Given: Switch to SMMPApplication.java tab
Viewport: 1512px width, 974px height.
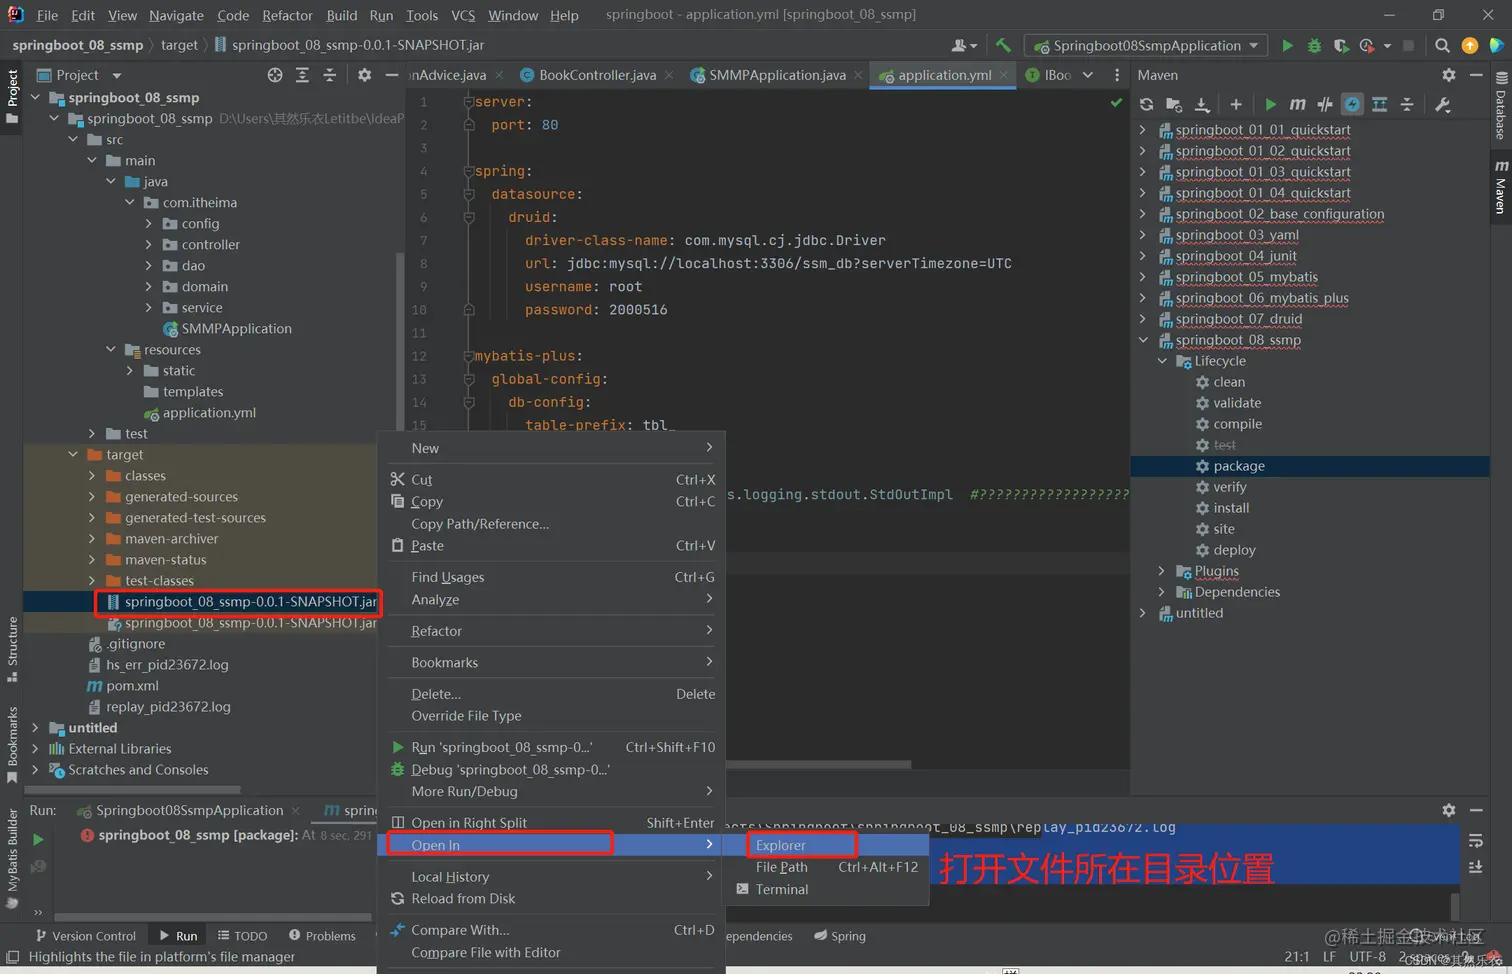Looking at the screenshot, I should [777, 75].
